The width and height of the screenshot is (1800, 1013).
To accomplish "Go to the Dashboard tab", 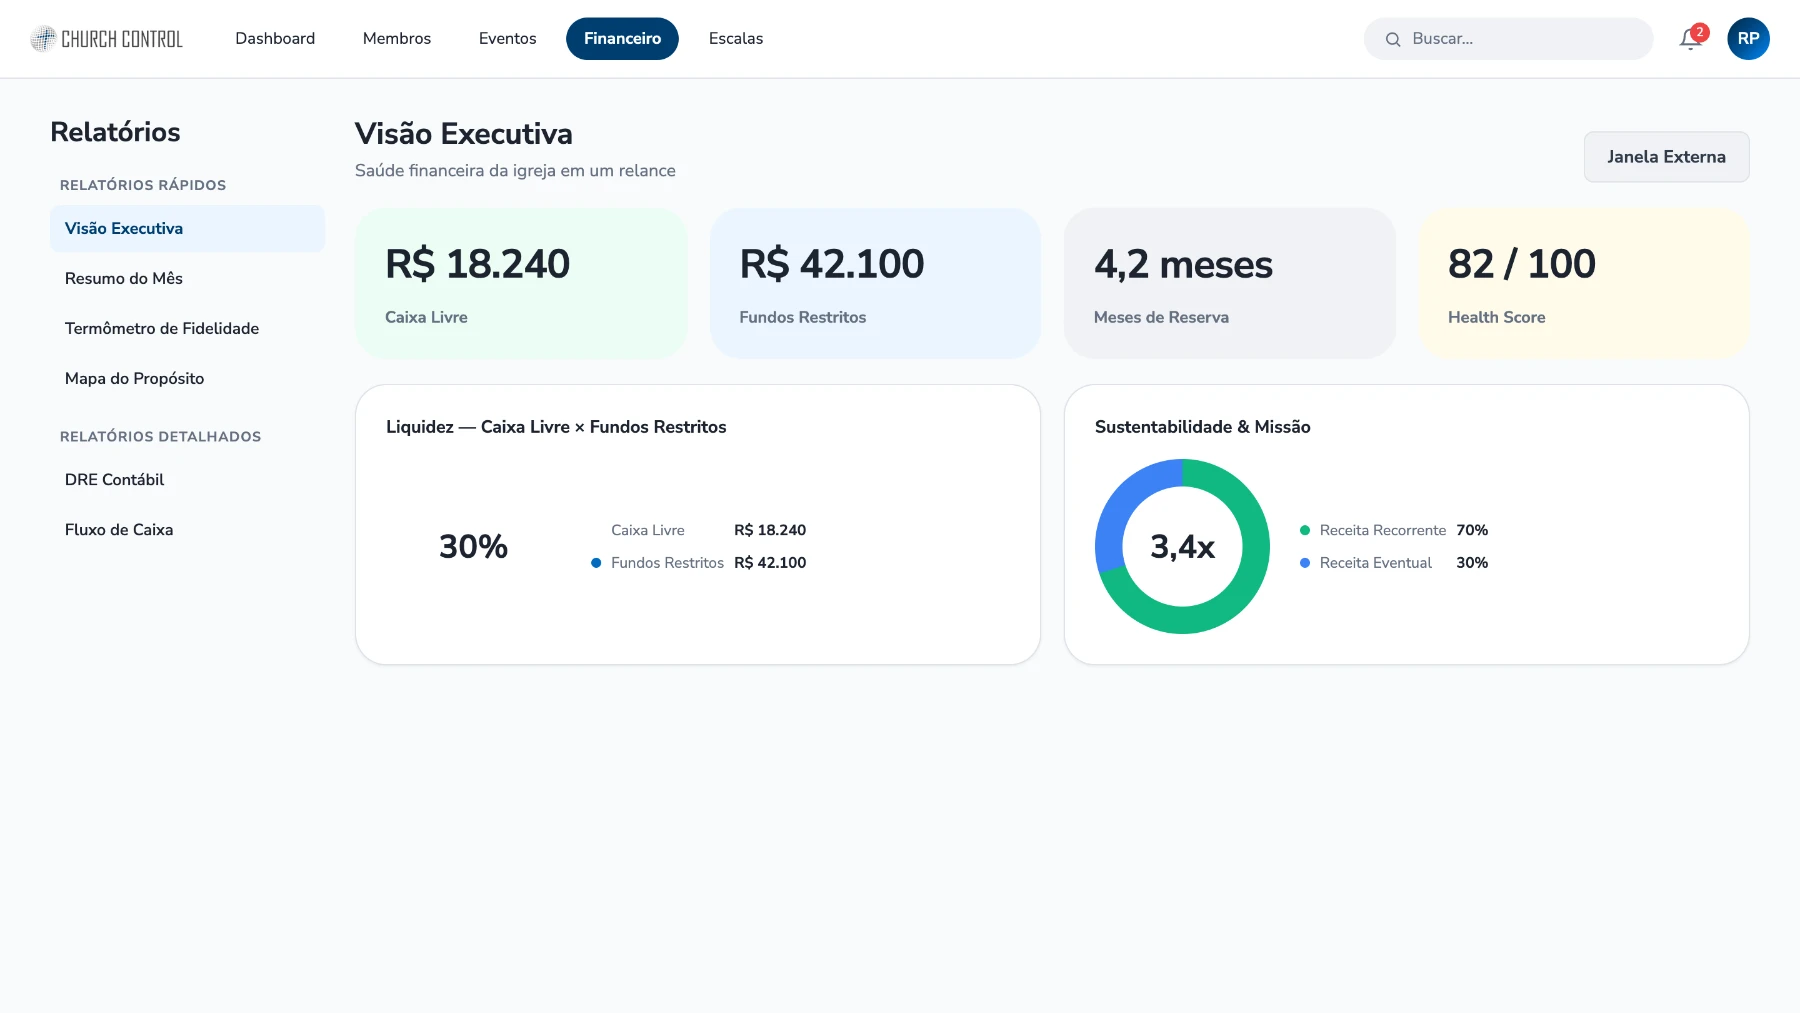I will (x=275, y=39).
